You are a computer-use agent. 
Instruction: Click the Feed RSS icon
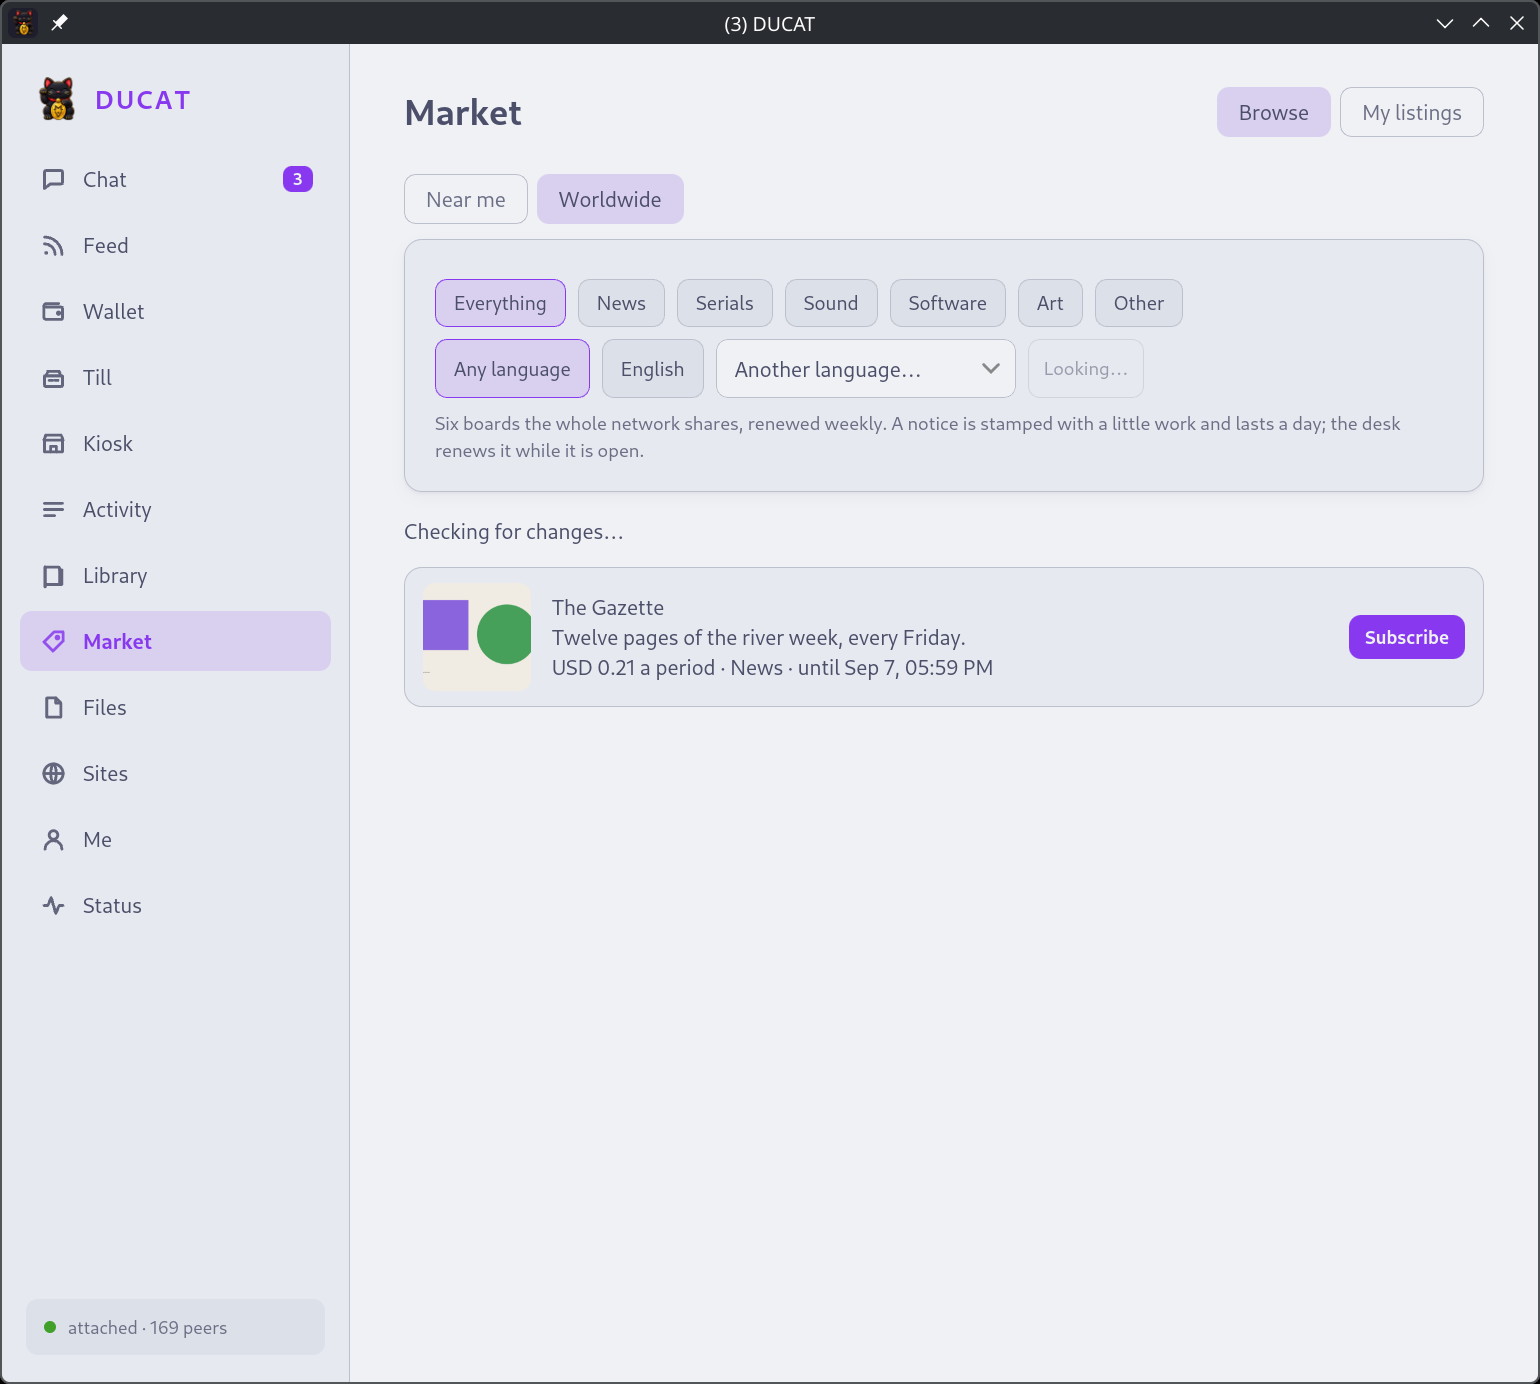point(54,246)
